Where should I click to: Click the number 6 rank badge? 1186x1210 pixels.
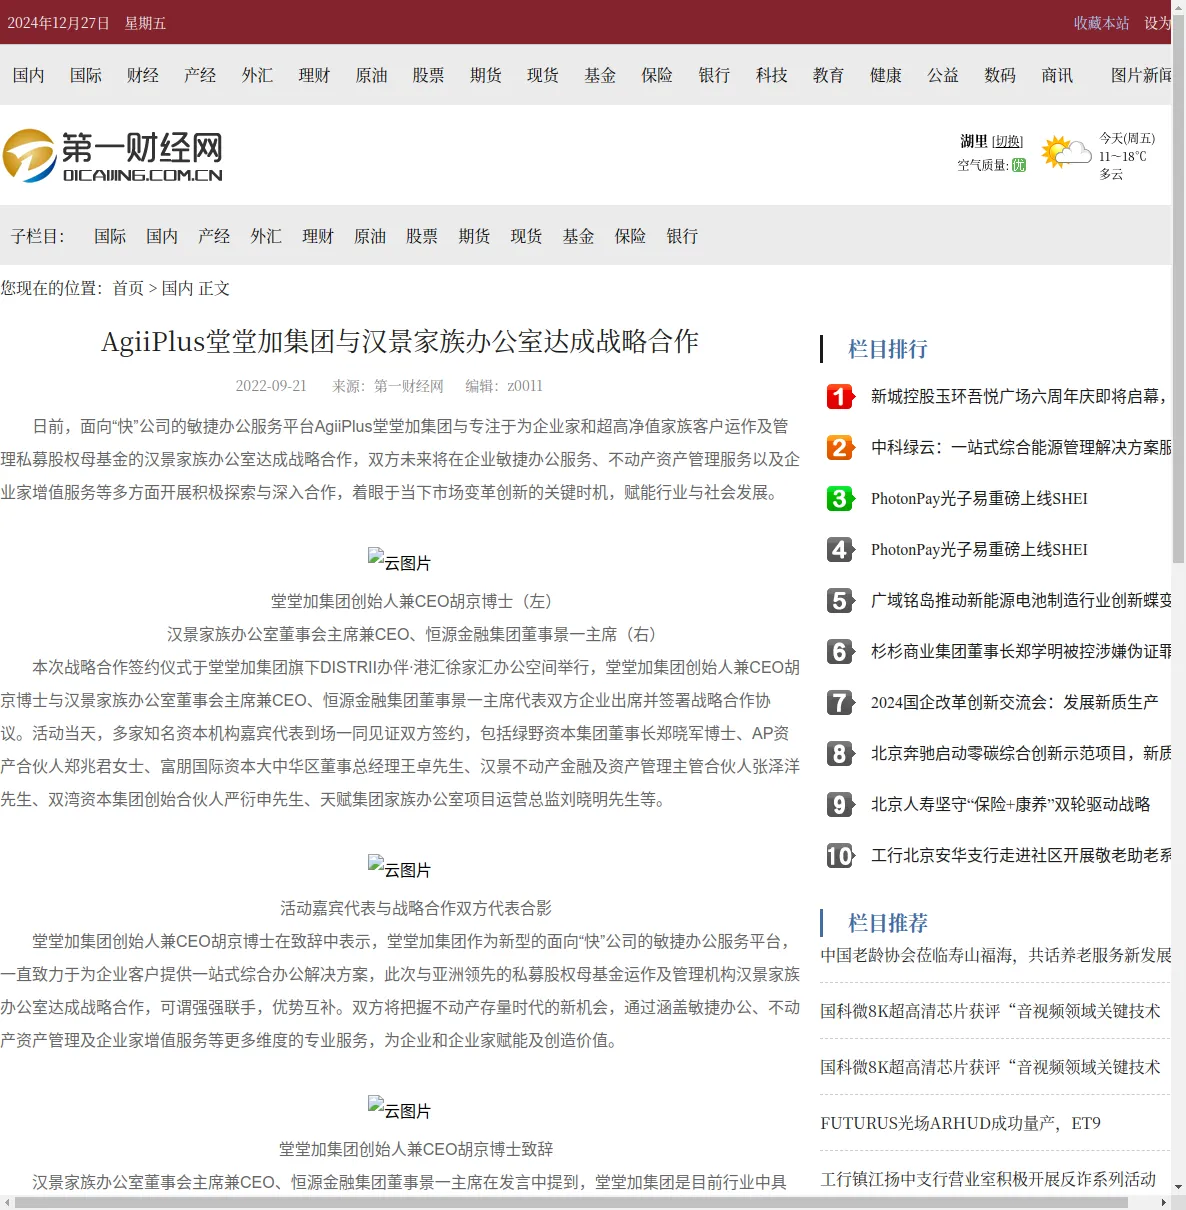tap(840, 652)
